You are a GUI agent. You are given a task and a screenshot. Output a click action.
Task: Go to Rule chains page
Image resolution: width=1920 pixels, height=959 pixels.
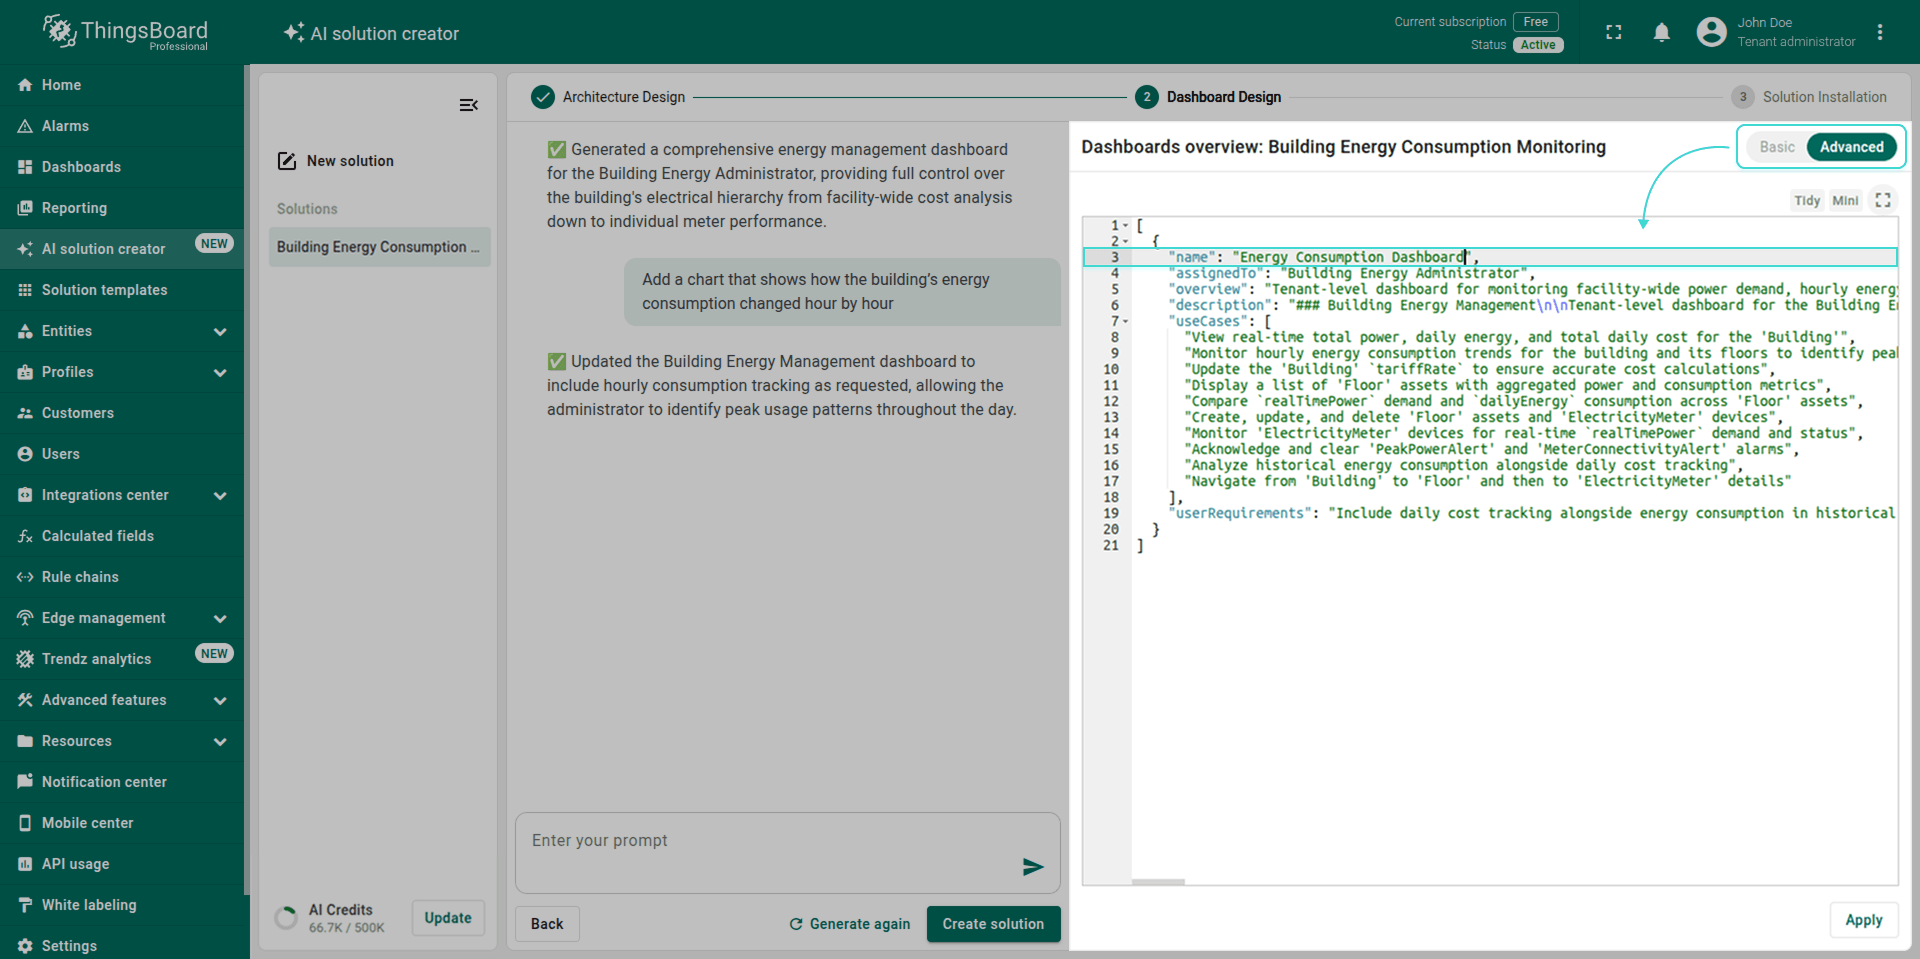[x=80, y=577]
